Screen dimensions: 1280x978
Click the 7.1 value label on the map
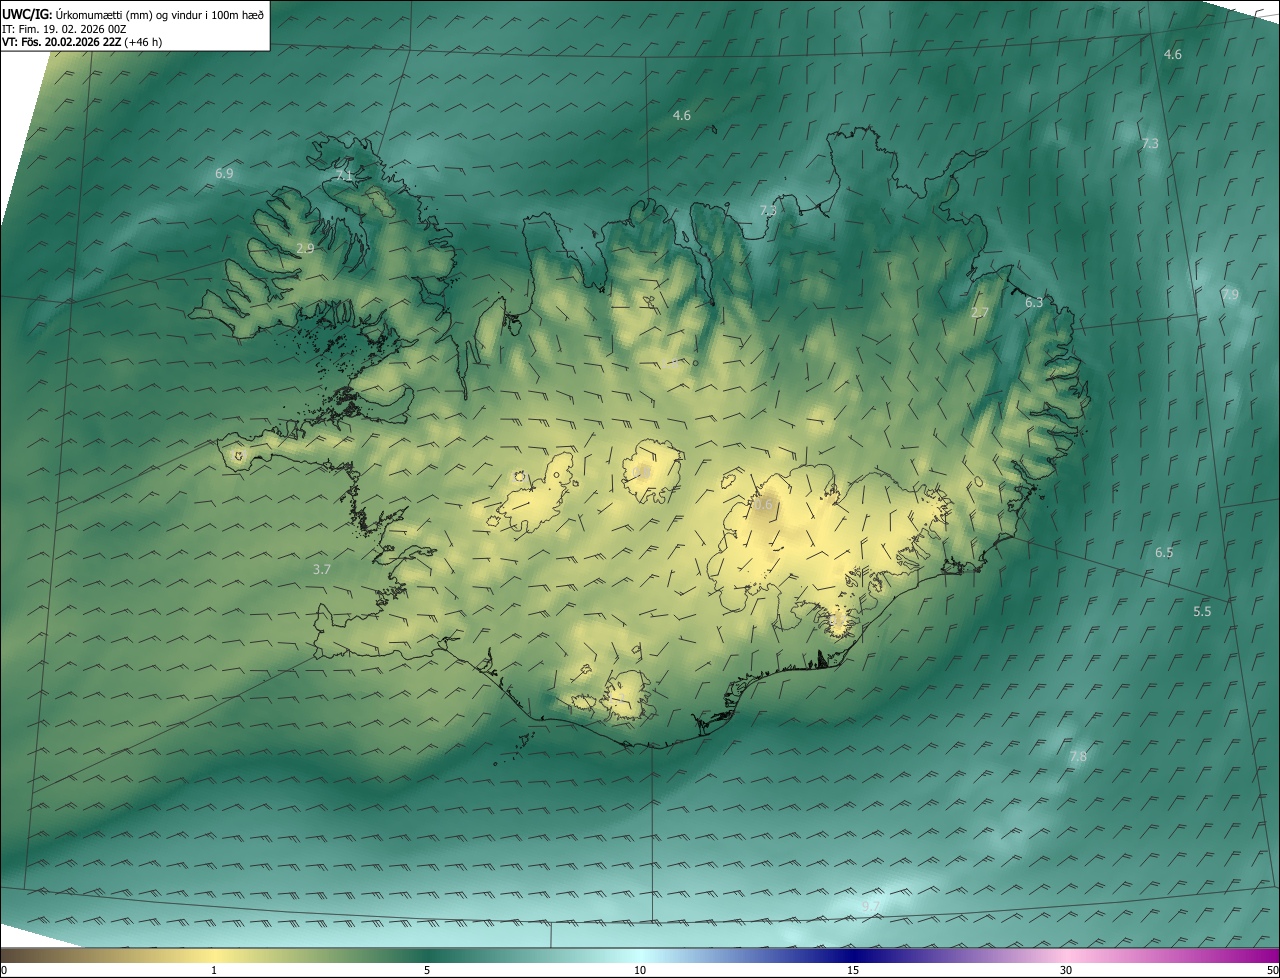pos(344,175)
